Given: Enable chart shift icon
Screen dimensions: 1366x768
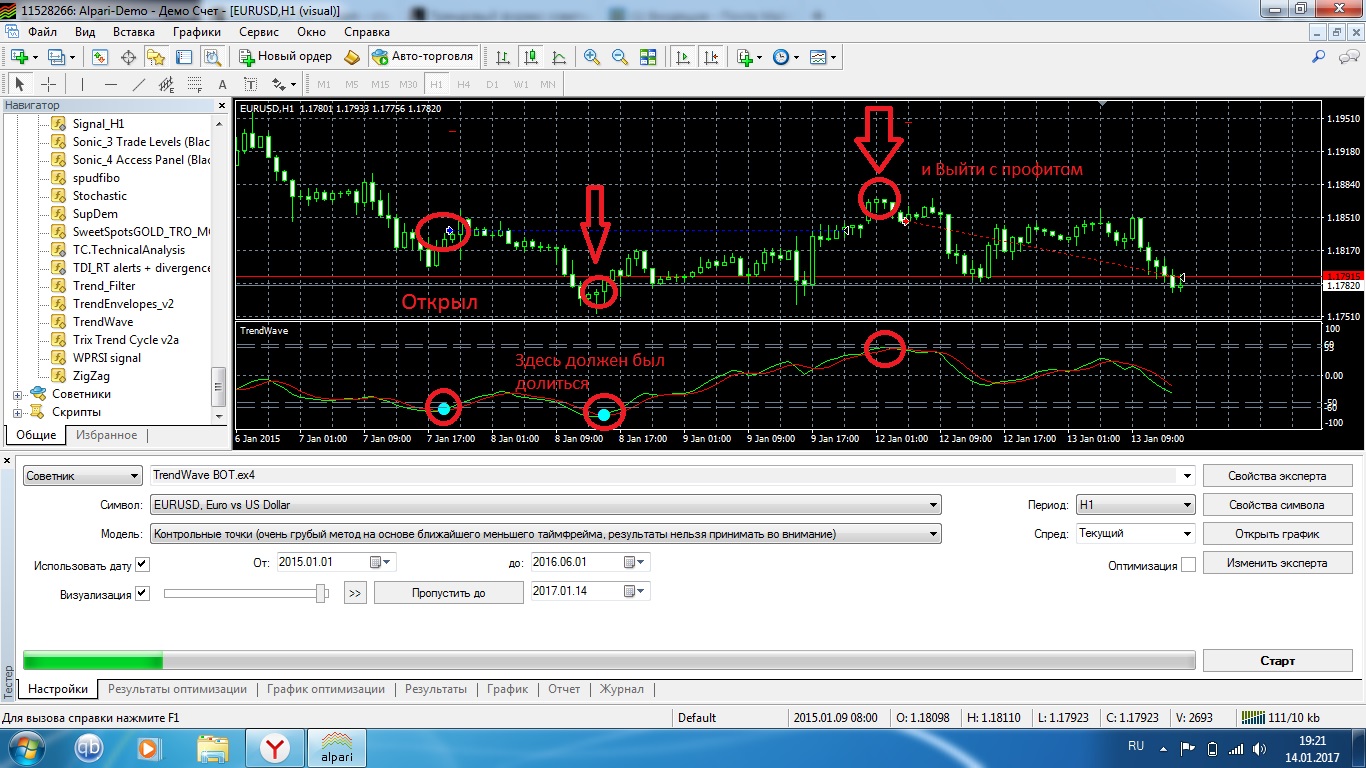Looking at the screenshot, I should tap(711, 57).
